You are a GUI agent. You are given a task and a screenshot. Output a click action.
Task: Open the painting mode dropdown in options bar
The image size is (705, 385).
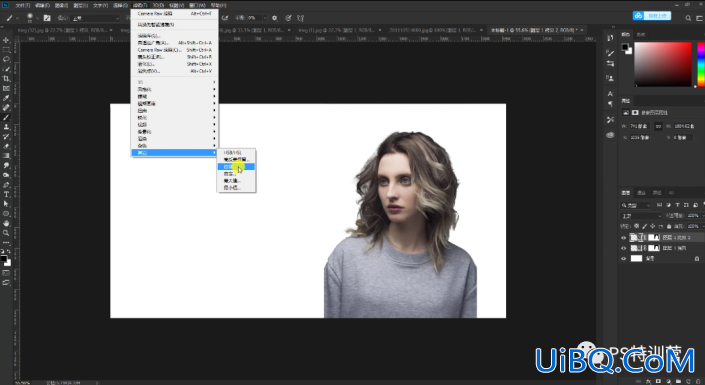click(95, 18)
